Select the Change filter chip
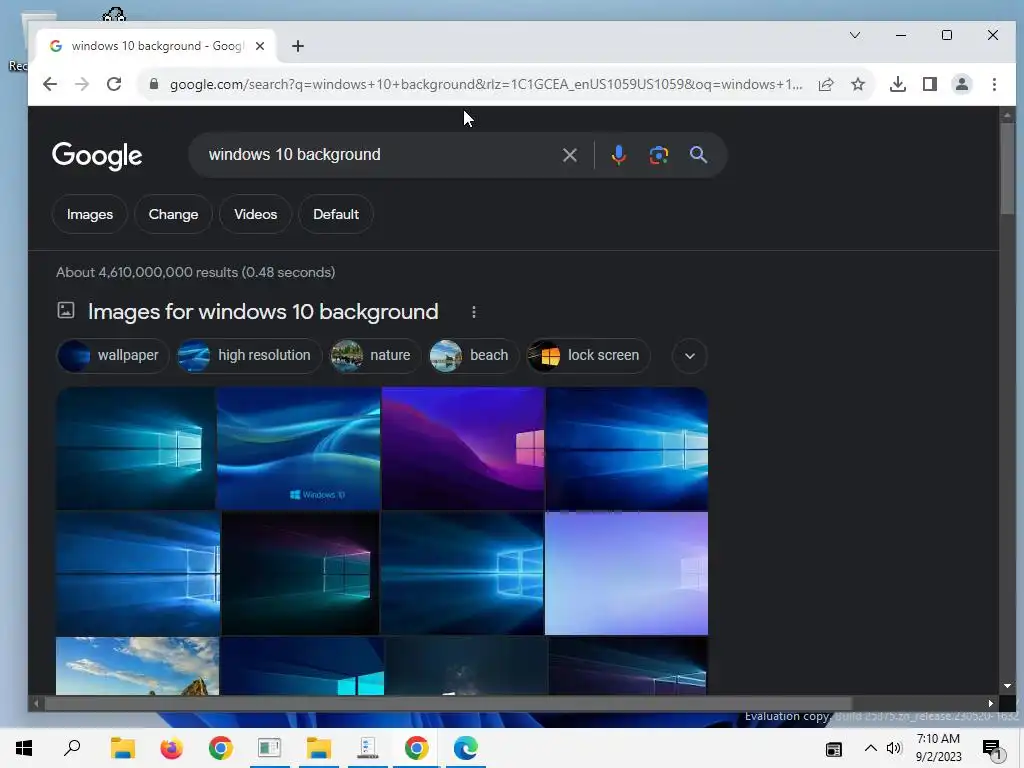This screenshot has width=1024, height=768. click(173, 214)
